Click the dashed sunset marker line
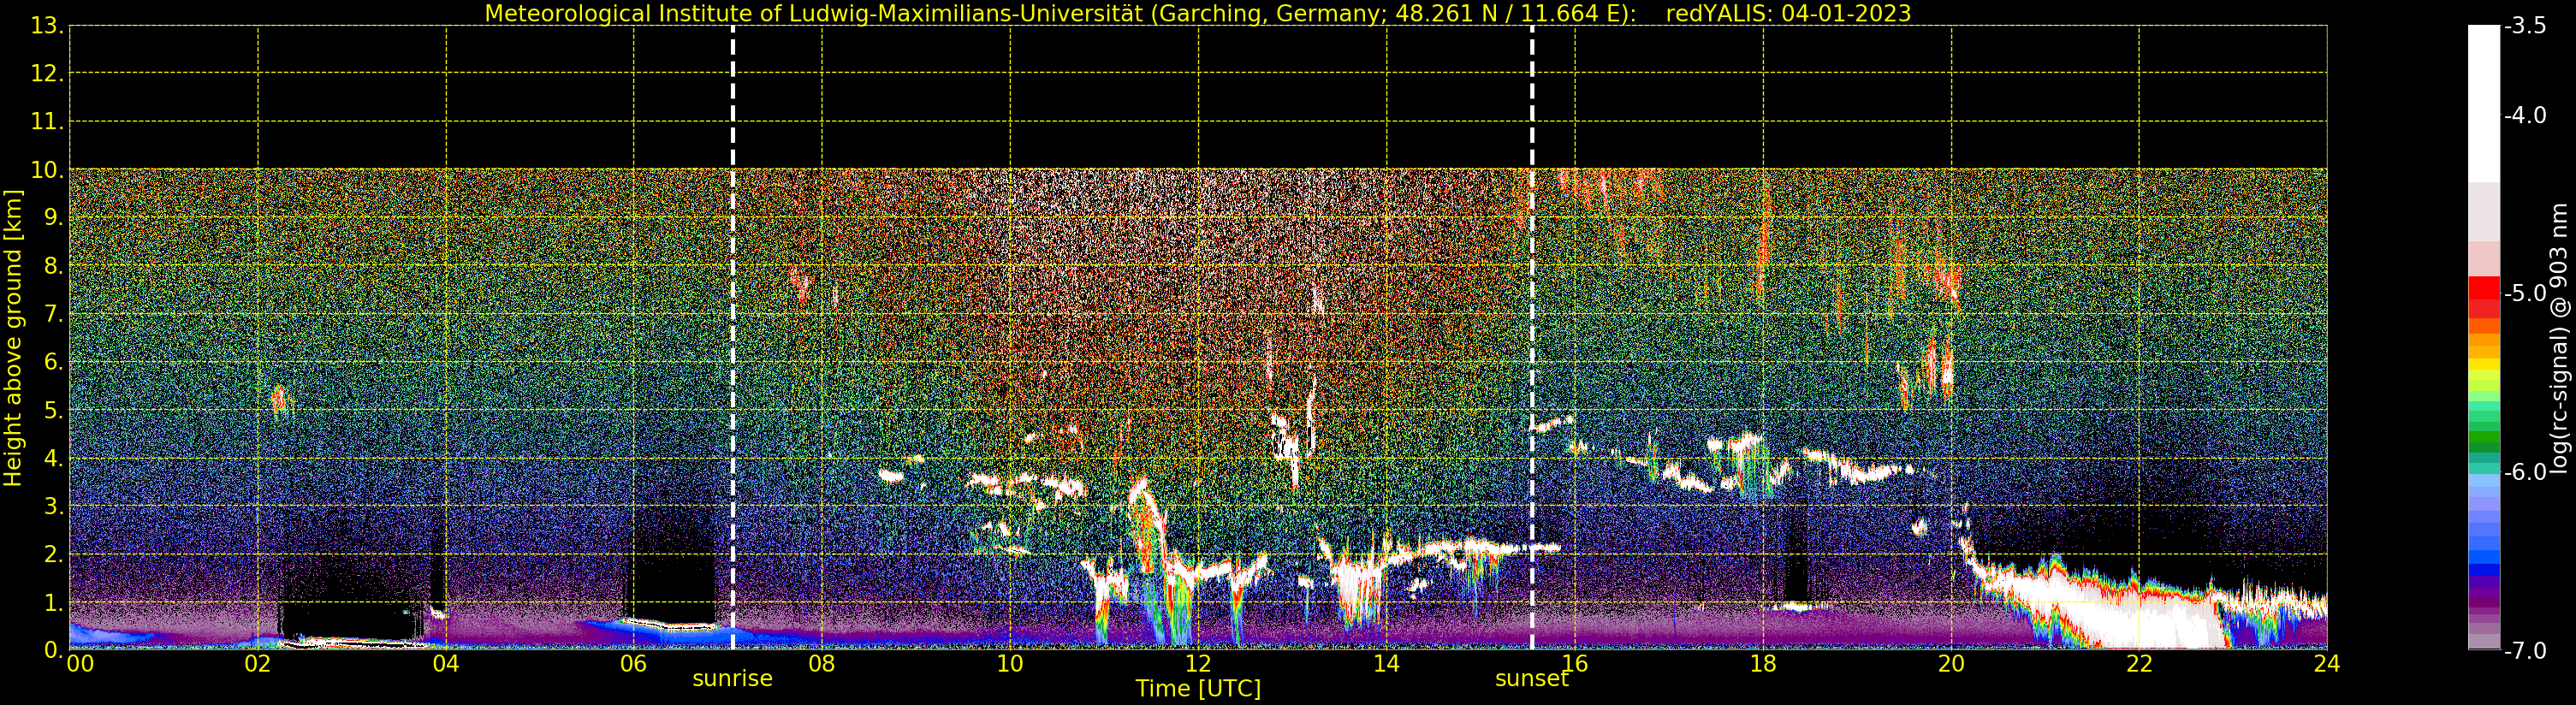The image size is (2576, 705). [x=1532, y=338]
